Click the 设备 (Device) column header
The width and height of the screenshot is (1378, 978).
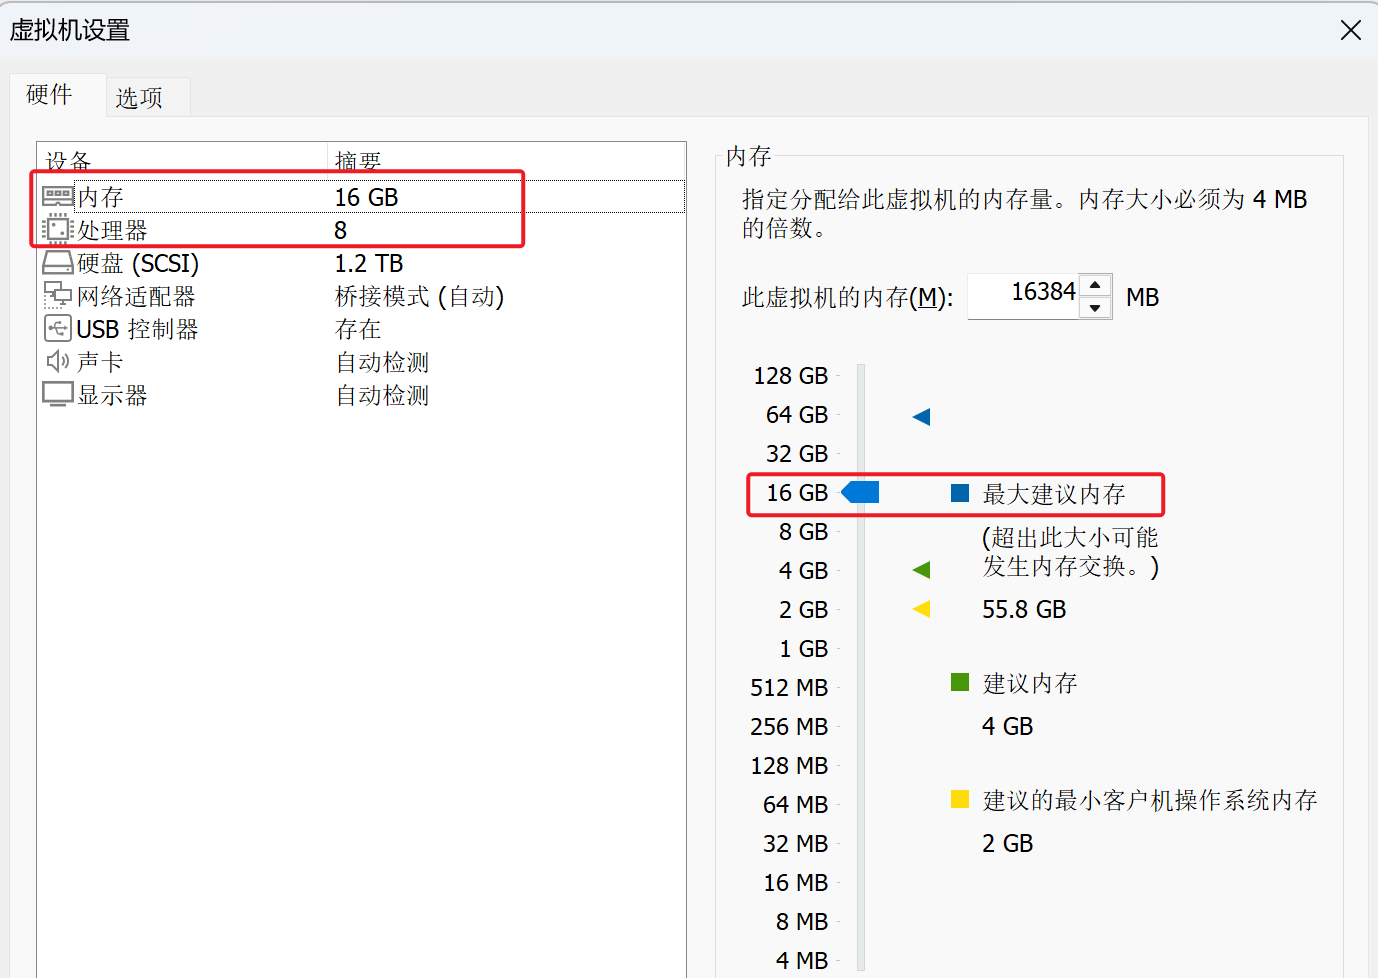pos(68,160)
